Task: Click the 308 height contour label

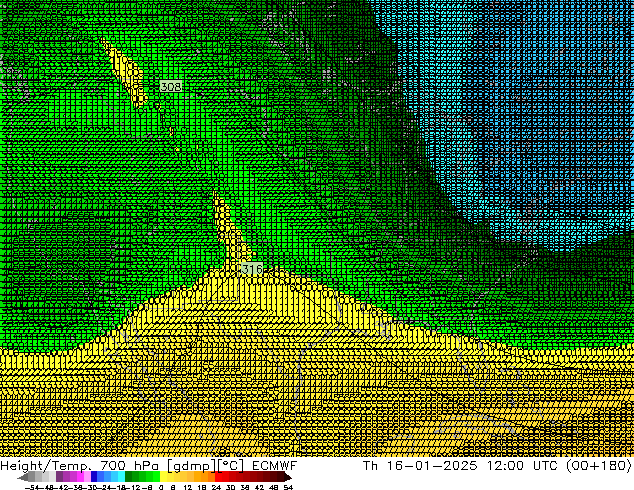Action: [x=171, y=86]
